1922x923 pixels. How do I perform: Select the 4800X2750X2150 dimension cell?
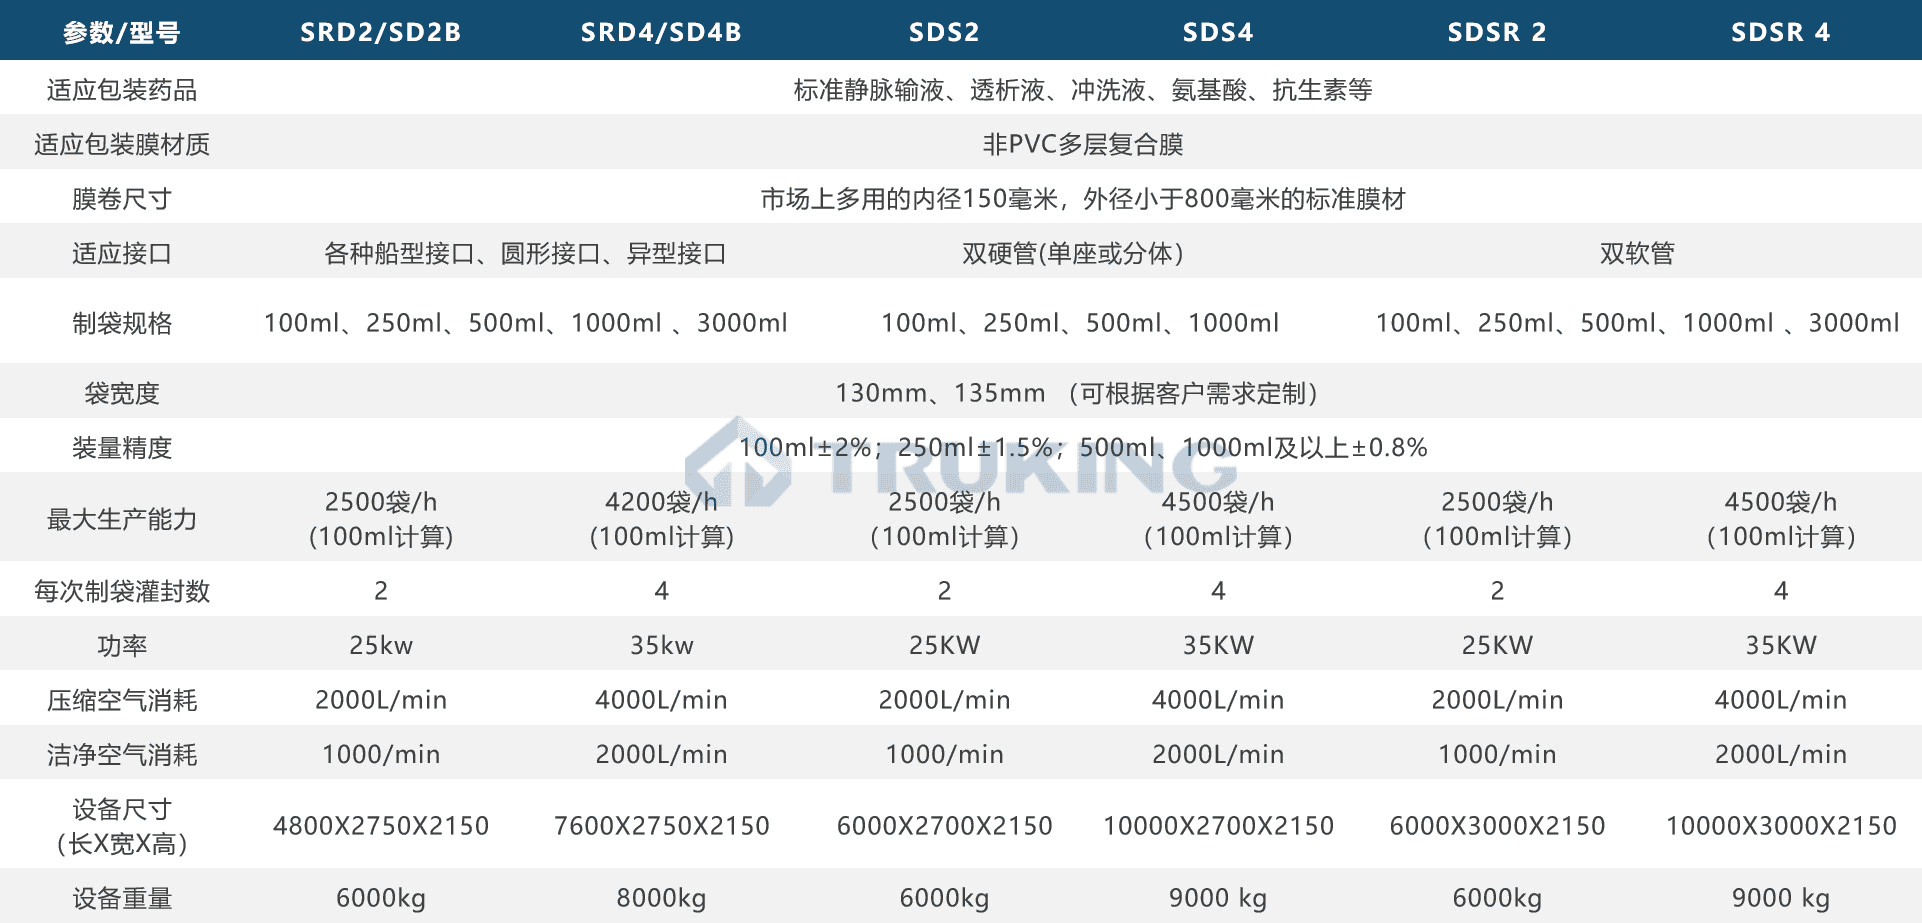click(x=381, y=826)
